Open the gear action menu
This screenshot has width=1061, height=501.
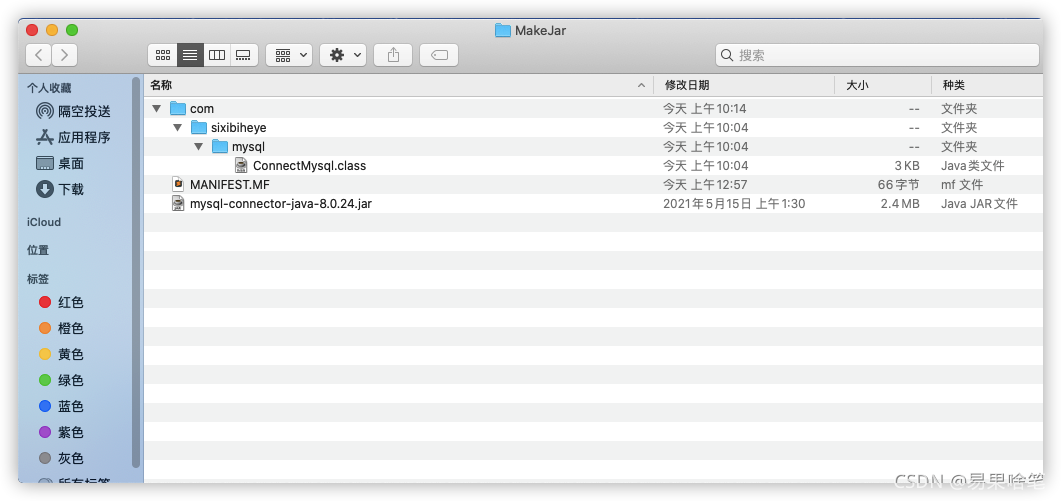[x=343, y=55]
